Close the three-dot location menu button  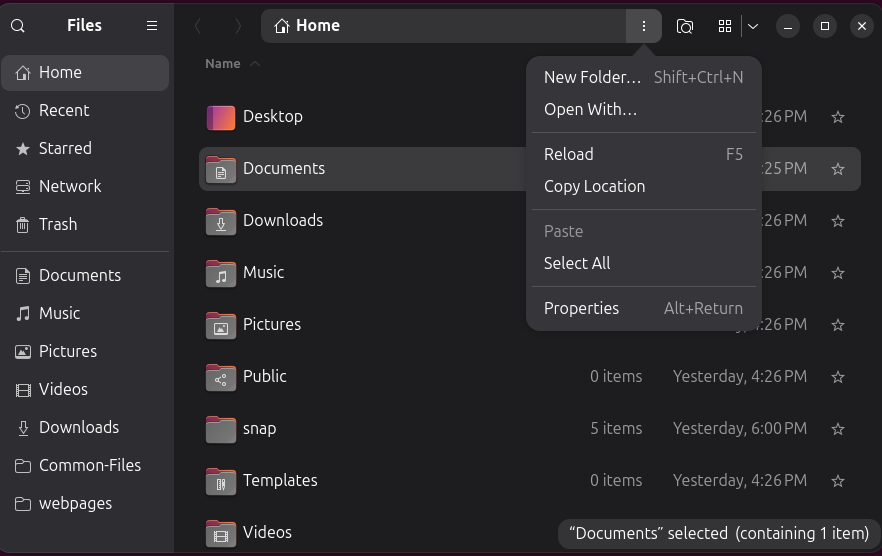[644, 26]
